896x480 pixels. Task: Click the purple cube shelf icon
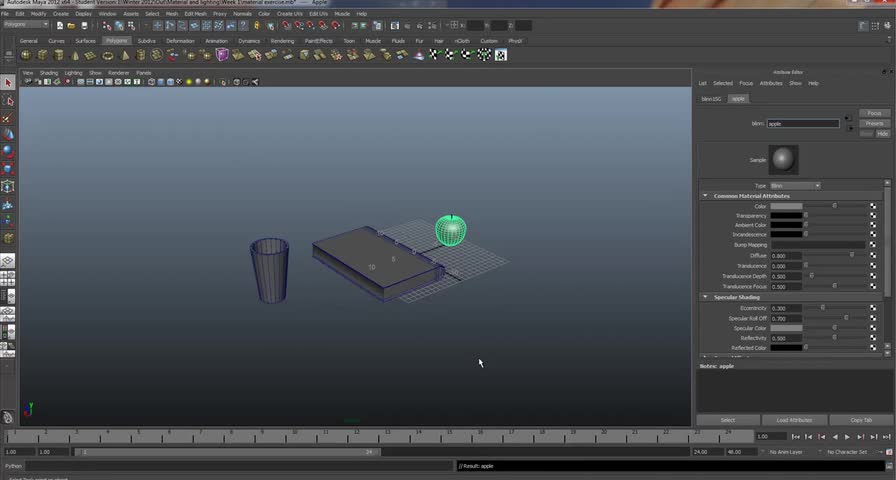tap(222, 55)
